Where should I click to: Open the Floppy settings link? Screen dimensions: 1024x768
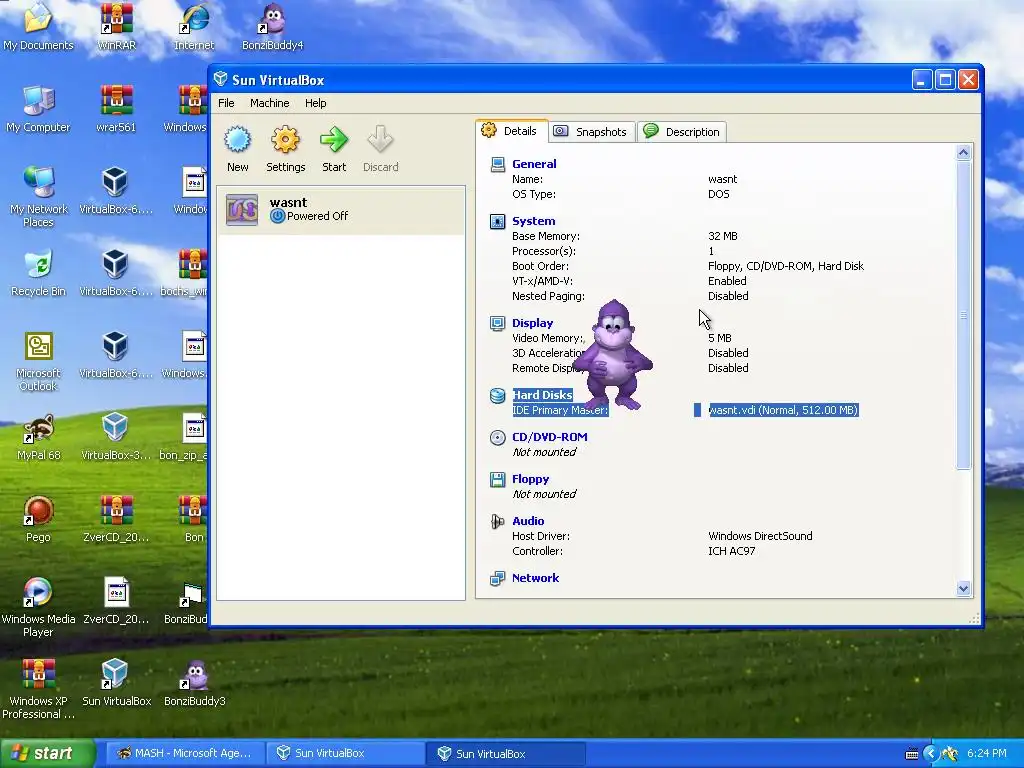click(530, 479)
